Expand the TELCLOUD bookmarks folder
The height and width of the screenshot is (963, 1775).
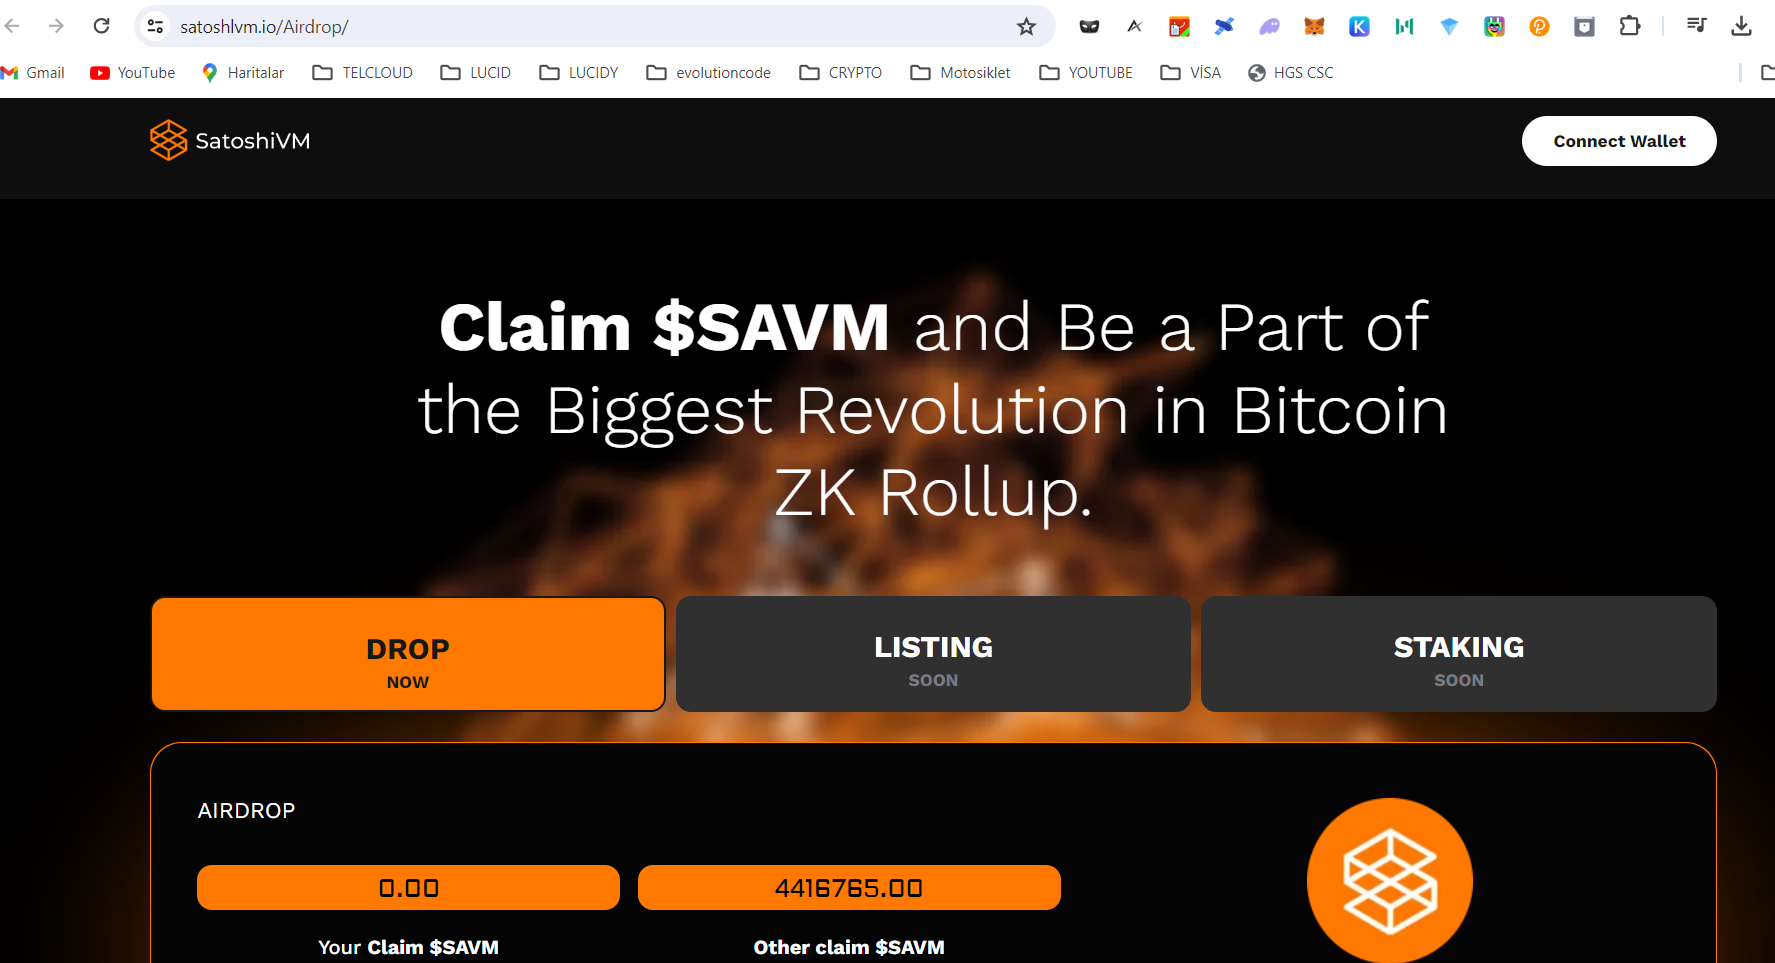[x=362, y=73]
